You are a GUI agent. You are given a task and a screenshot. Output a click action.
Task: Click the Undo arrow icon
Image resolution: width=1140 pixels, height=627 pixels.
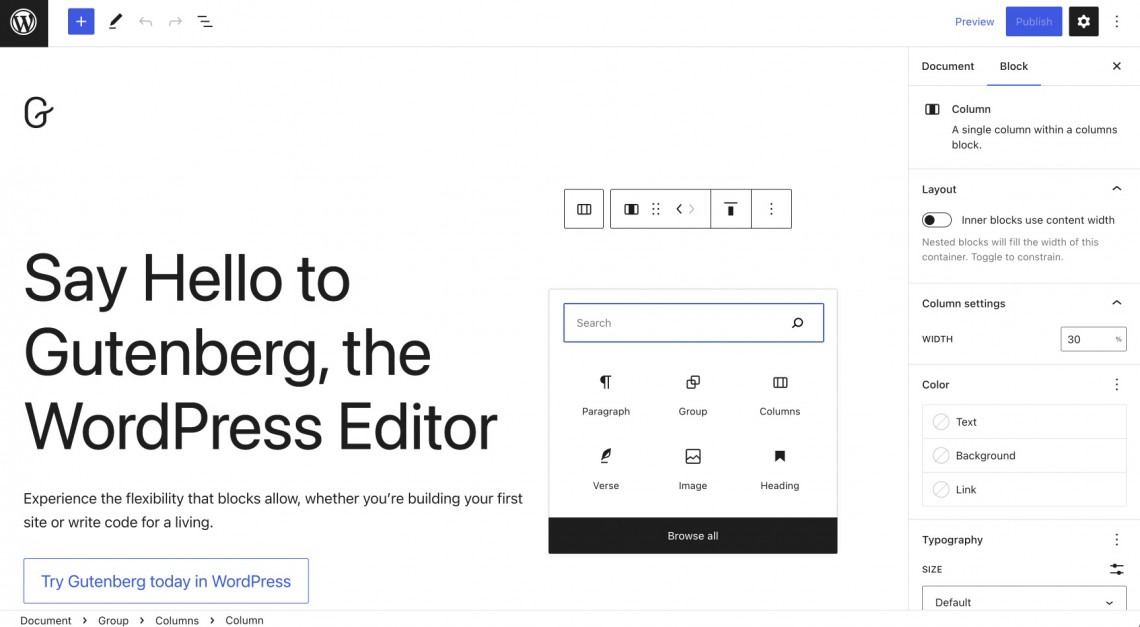pyautogui.click(x=146, y=21)
